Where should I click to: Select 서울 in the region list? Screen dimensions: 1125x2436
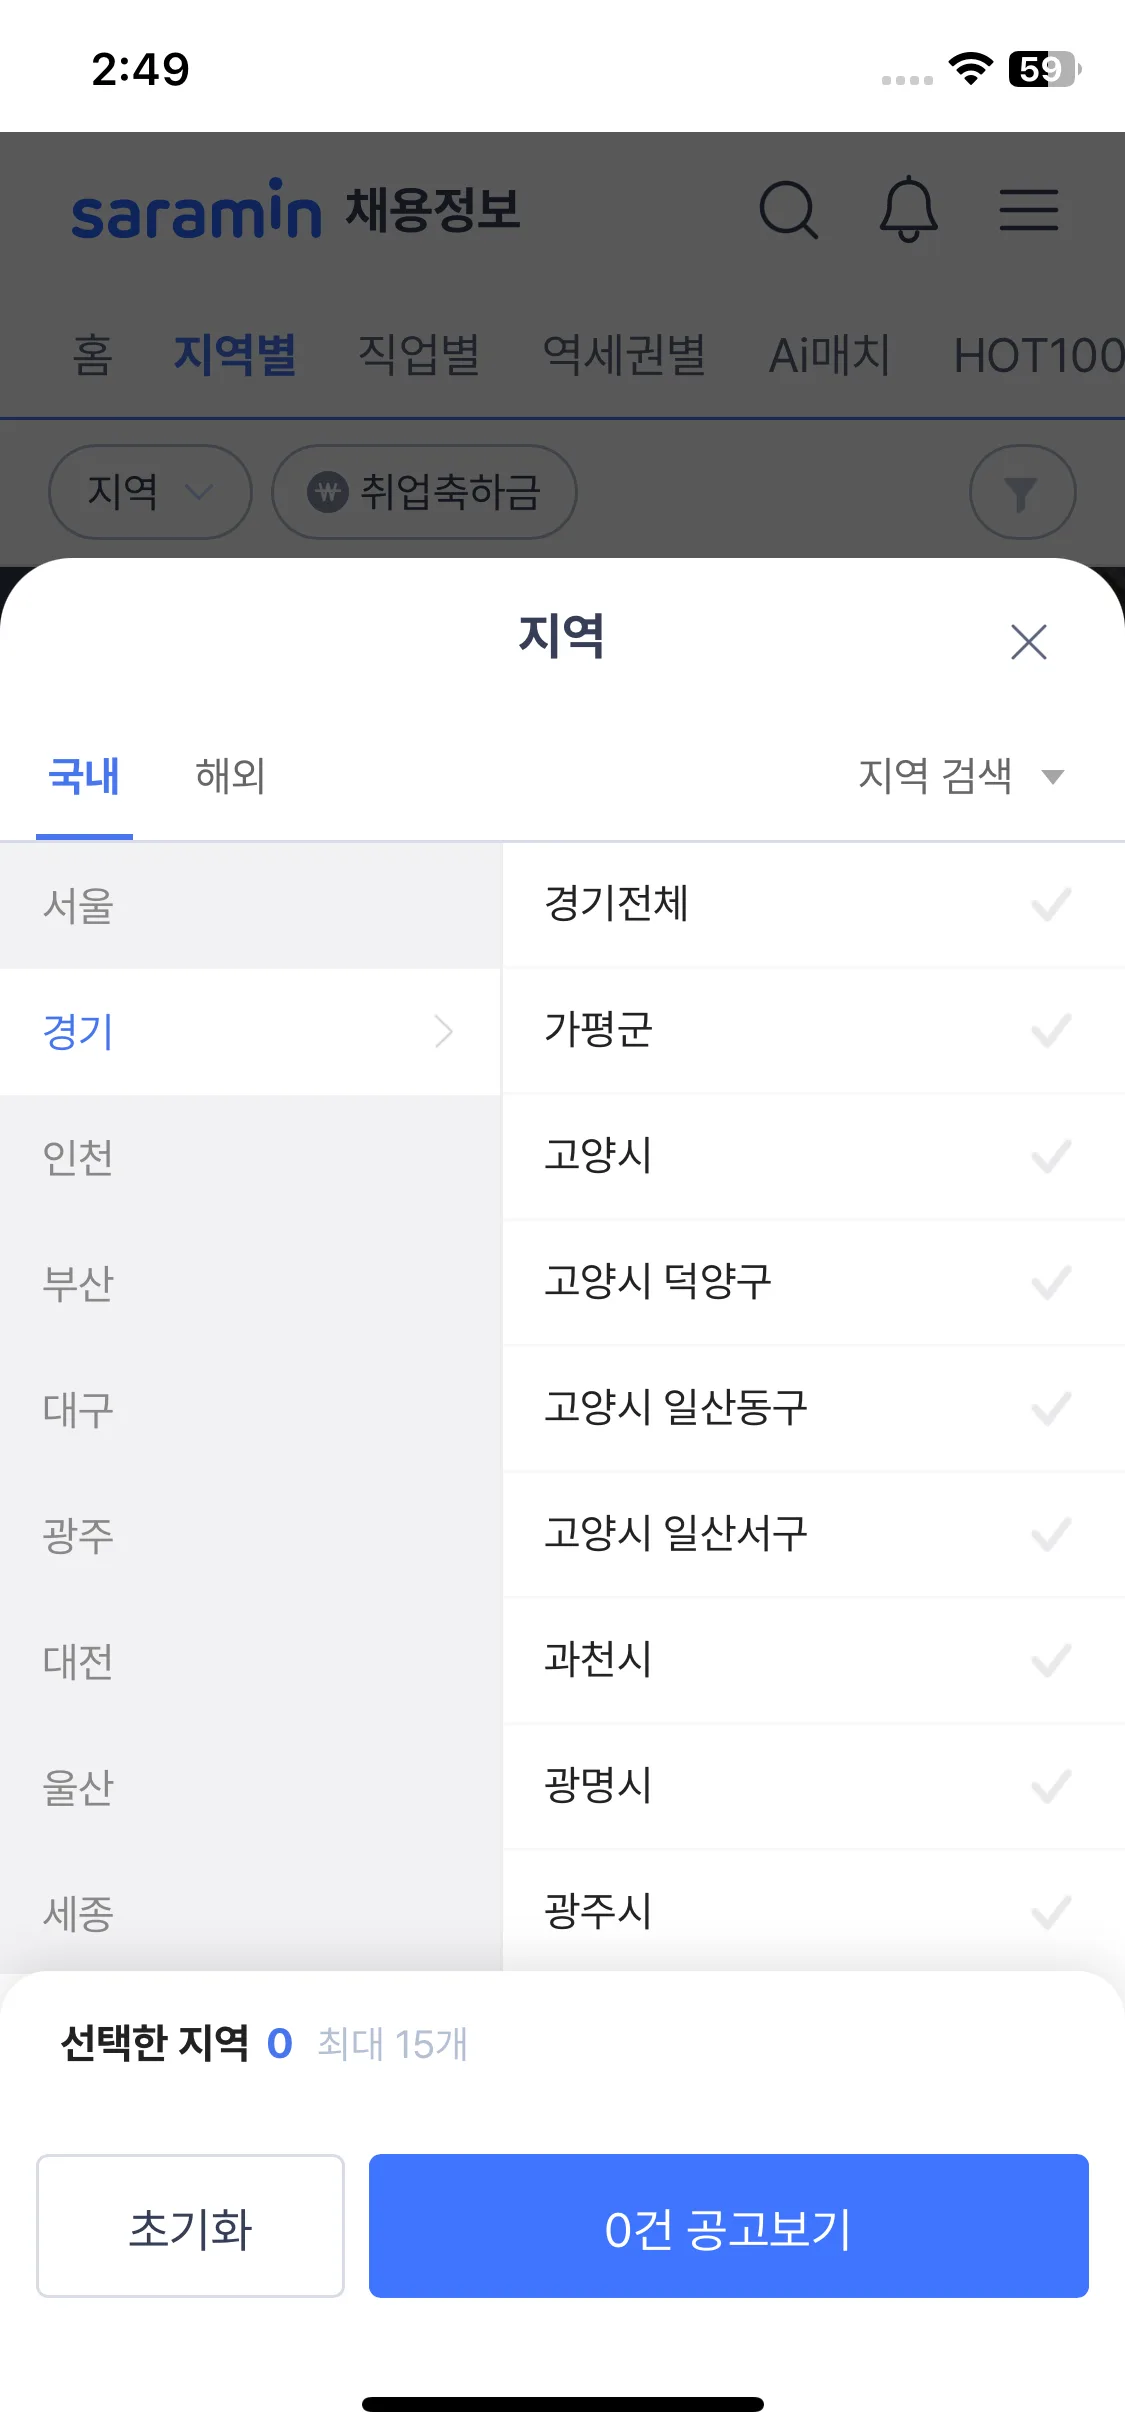[78, 906]
